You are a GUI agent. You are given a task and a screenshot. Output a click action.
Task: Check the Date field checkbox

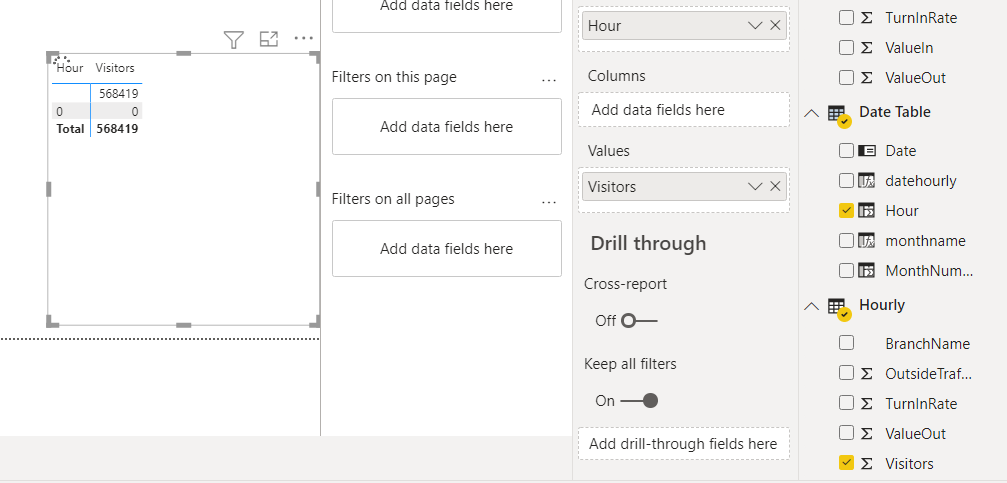click(x=846, y=151)
